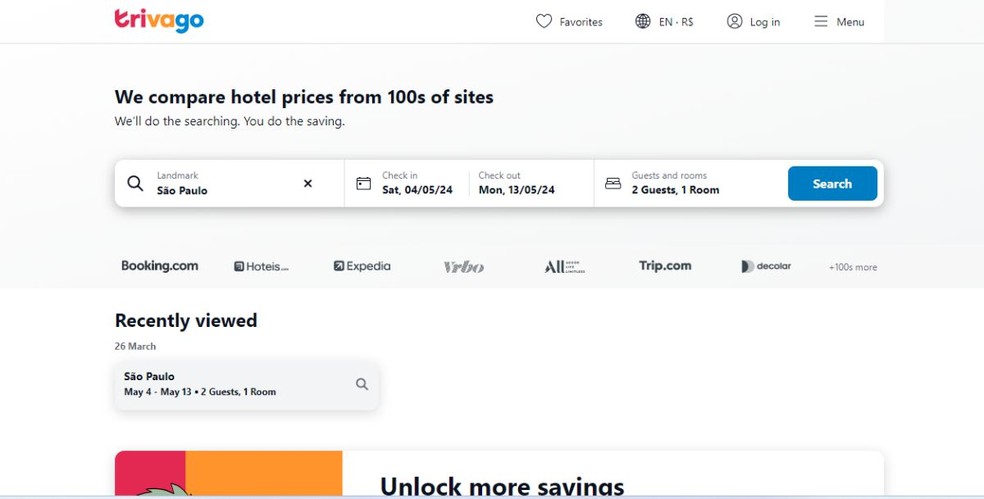The width and height of the screenshot is (984, 499).
Task: Click the Log in profile icon
Action: [x=735, y=21]
